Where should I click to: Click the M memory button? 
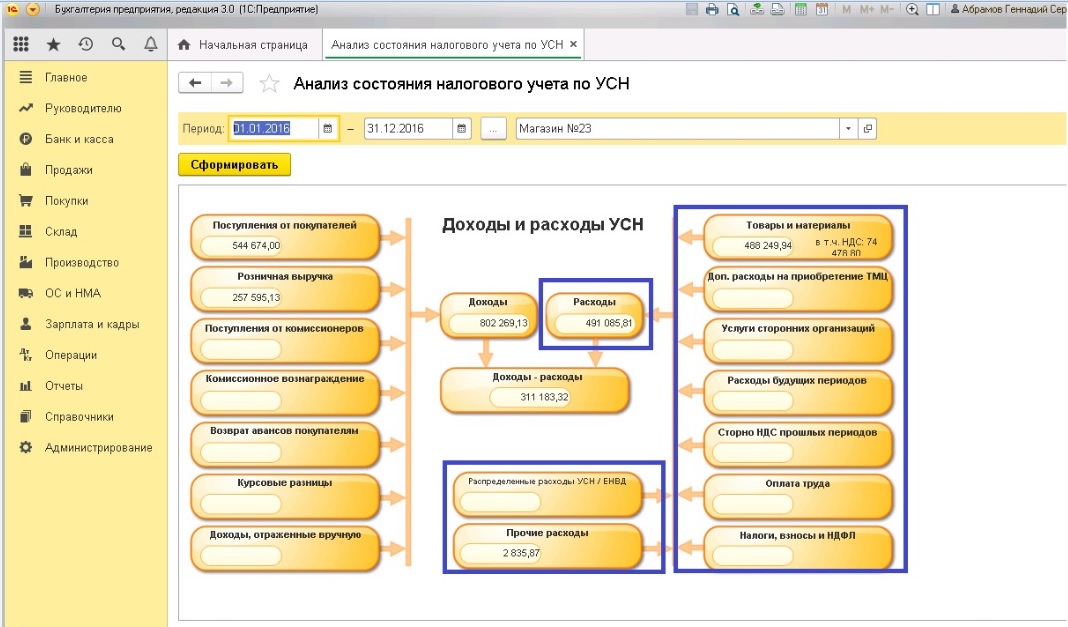click(x=846, y=10)
